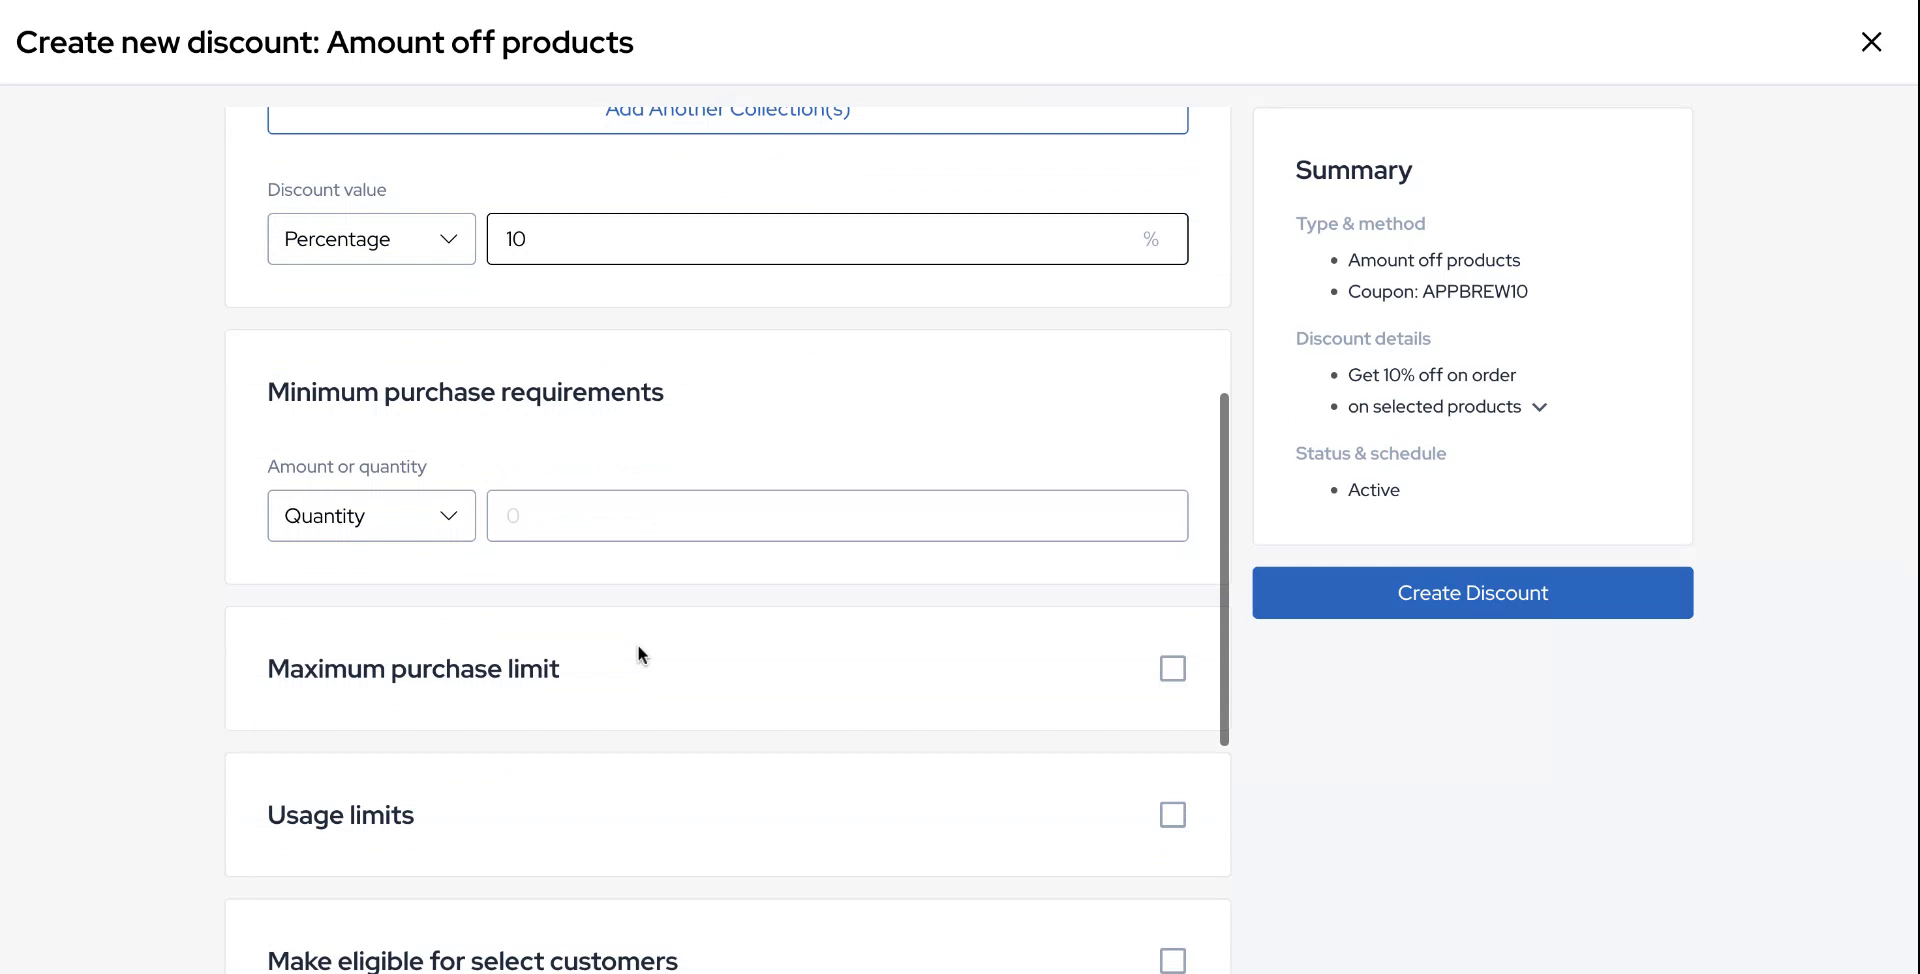Open the Percentage discount type dropdown
Image resolution: width=1920 pixels, height=974 pixels.
tap(371, 239)
